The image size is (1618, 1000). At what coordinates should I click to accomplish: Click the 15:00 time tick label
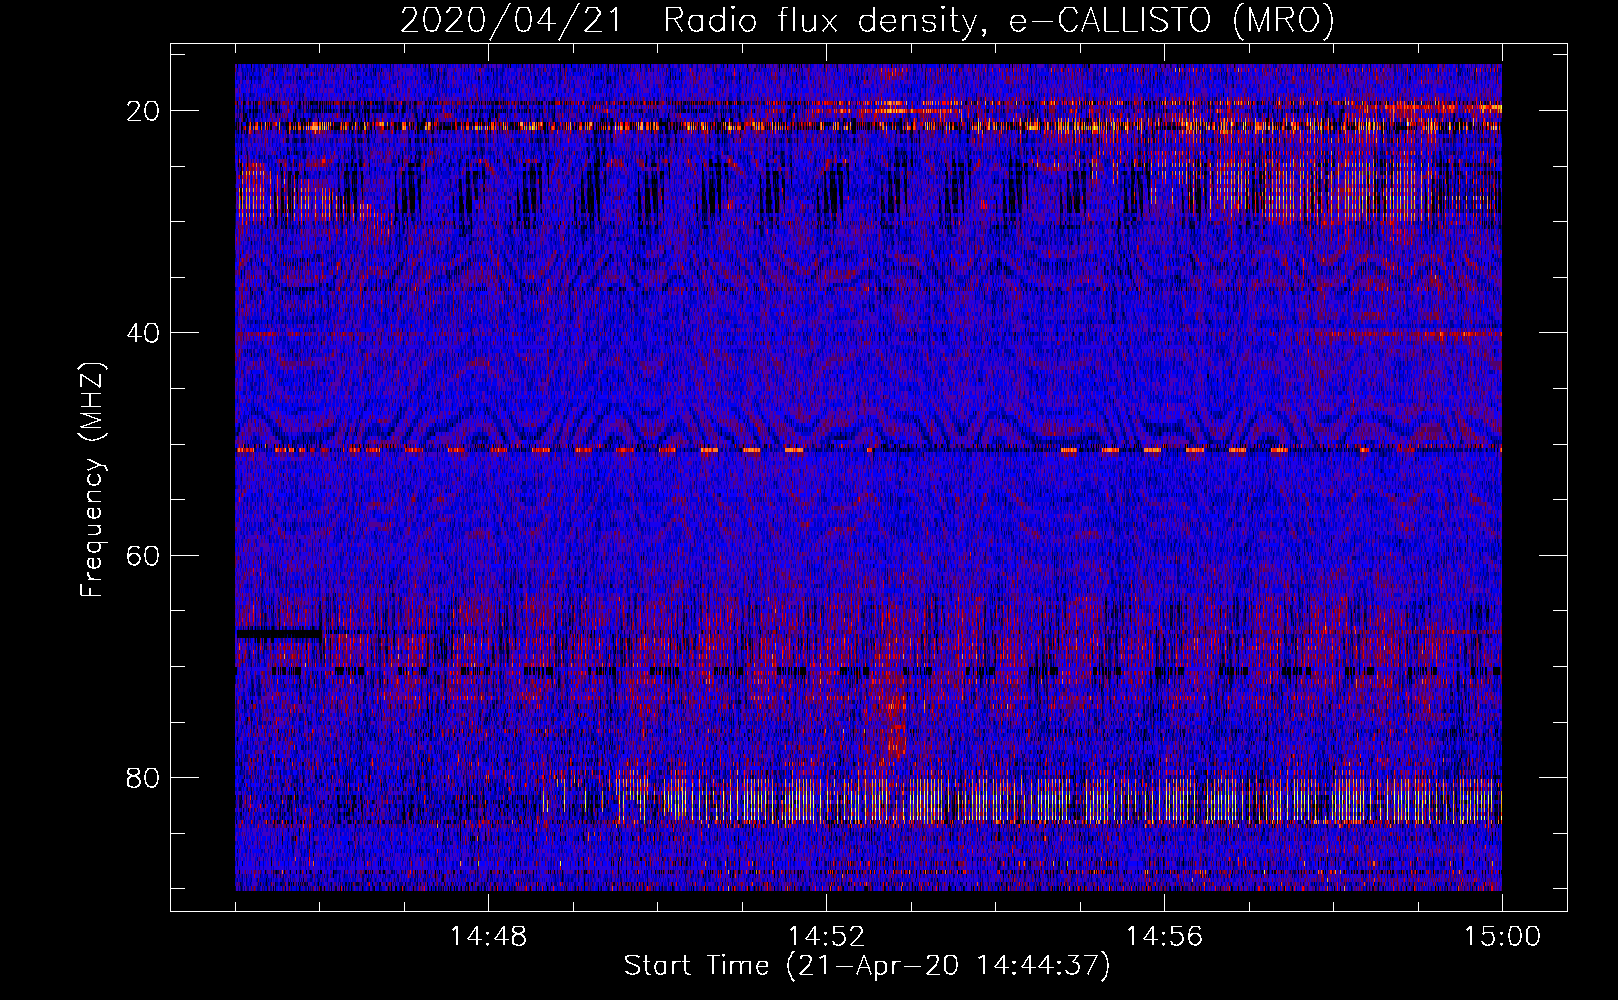coord(1502,937)
